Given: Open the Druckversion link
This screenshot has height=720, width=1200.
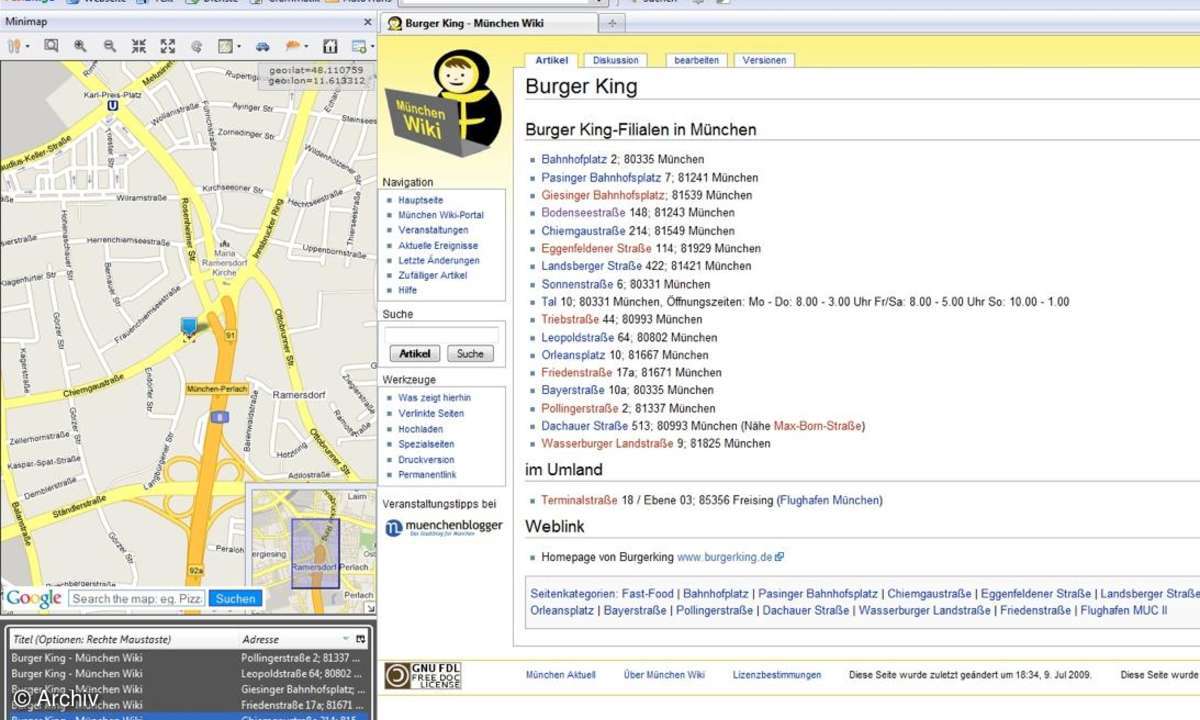Looking at the screenshot, I should tap(426, 460).
